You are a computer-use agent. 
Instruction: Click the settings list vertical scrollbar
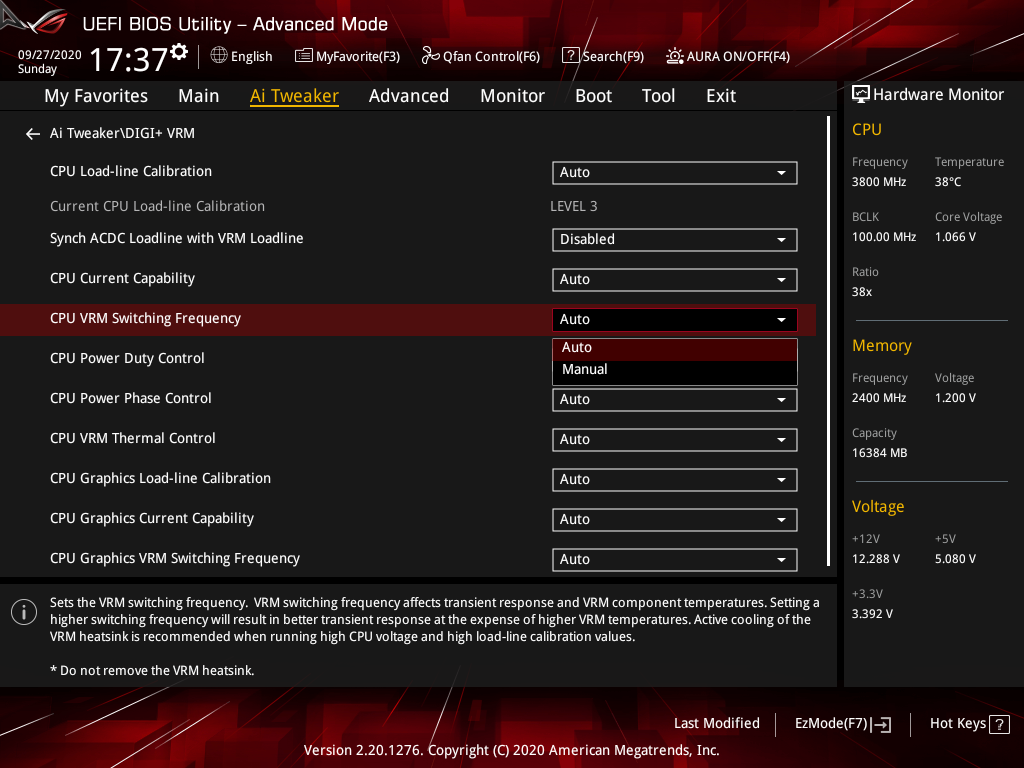[828, 341]
